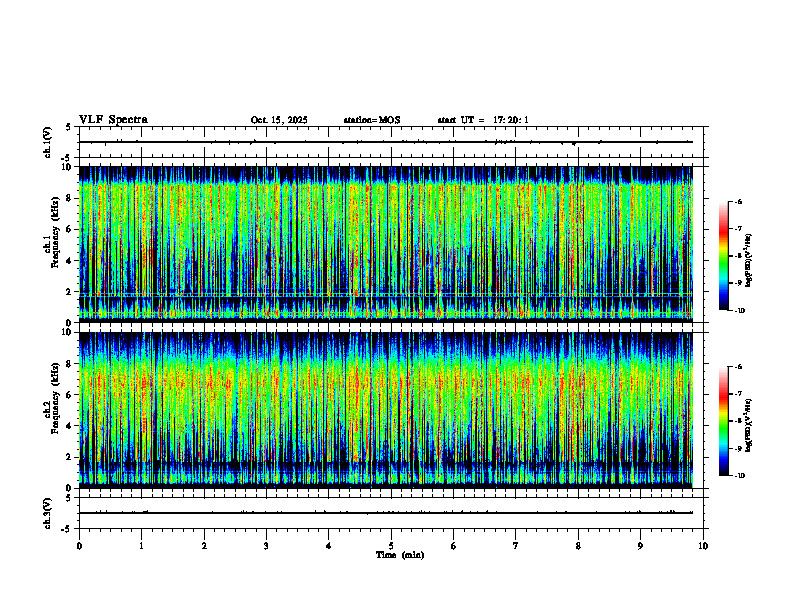Click the "-6" label on ch.2 color bar

[x=738, y=367]
